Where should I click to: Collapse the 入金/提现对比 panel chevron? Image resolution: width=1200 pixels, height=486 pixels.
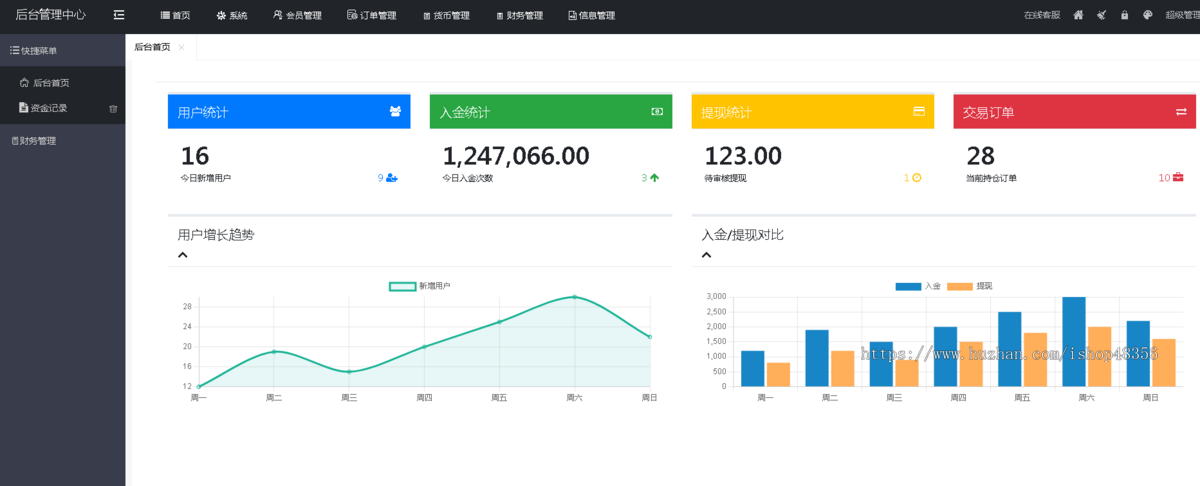(707, 254)
